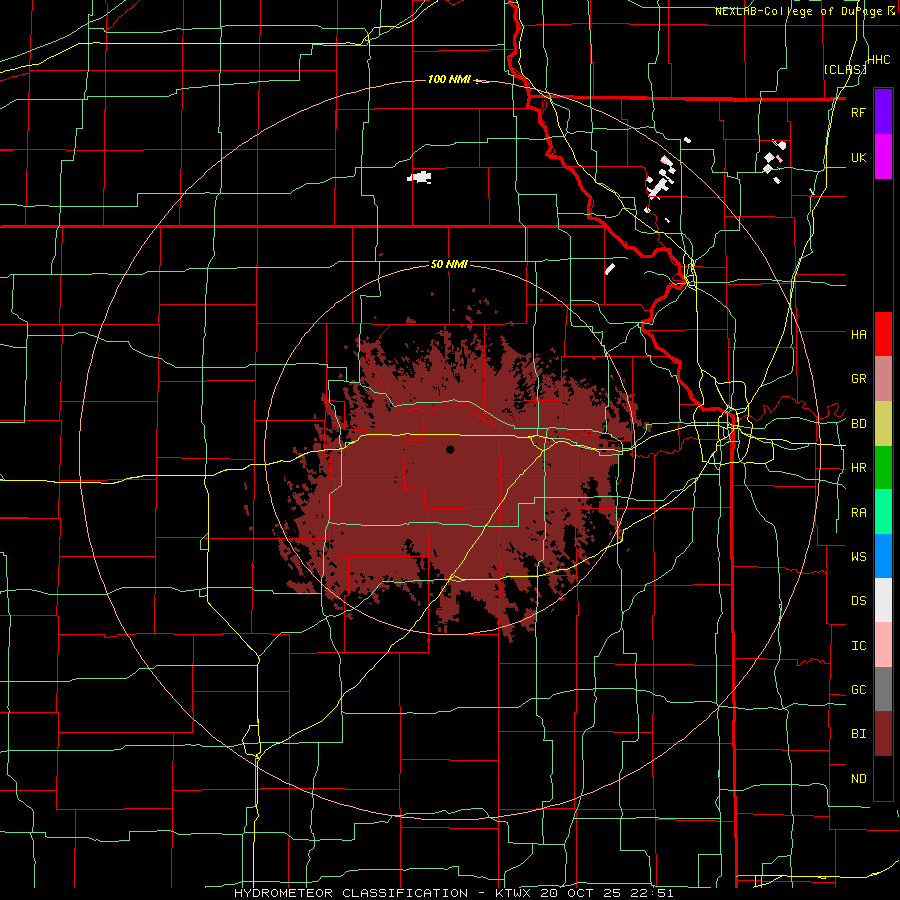Viewport: 900px width, 900px height.
Task: Pick the brown BI legend color swatch
Action: pos(883,734)
